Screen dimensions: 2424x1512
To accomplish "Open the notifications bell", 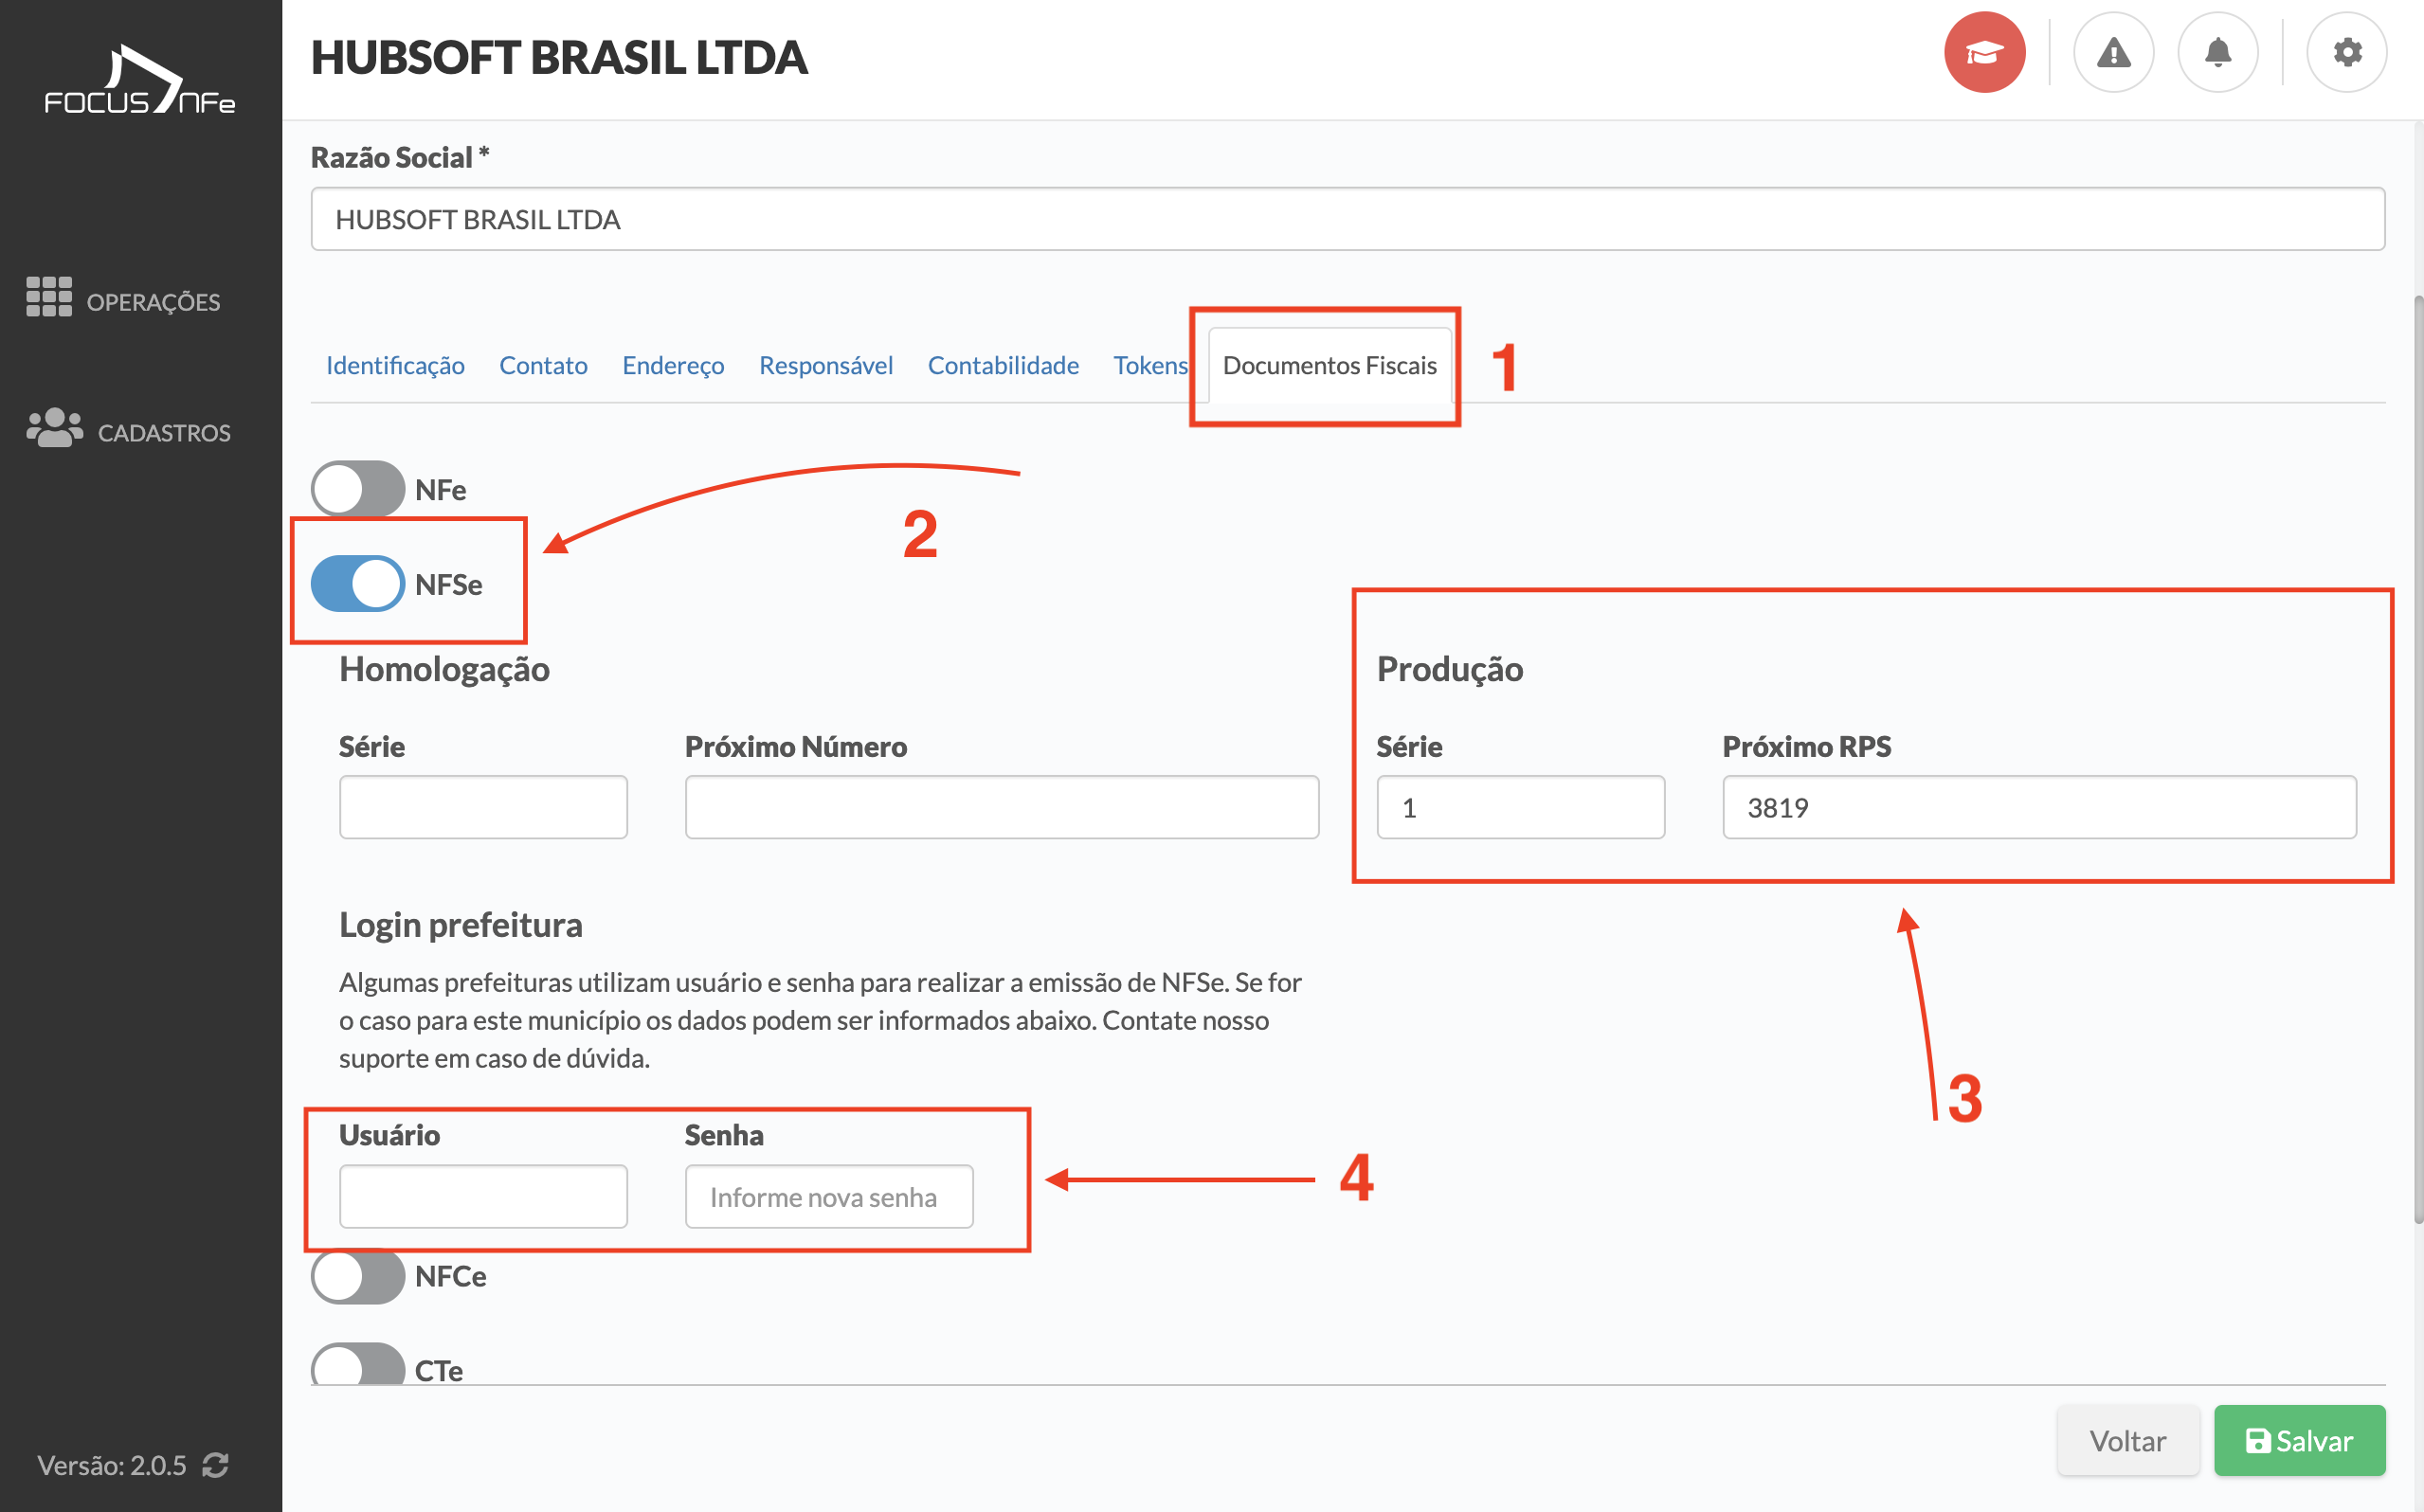I will [x=2217, y=53].
